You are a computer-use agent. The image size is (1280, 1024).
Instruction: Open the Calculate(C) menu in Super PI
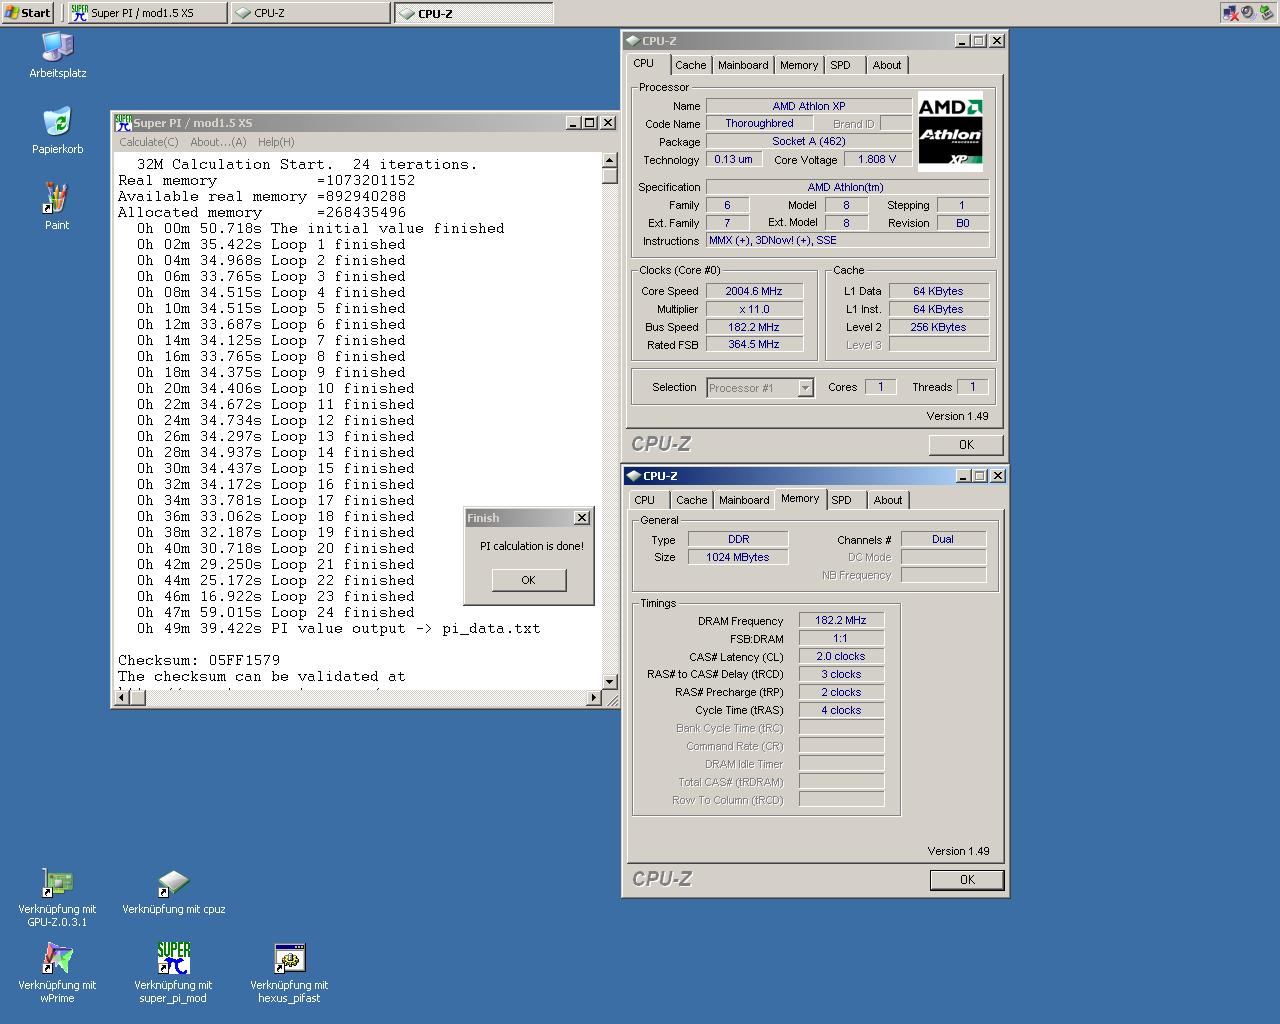[x=149, y=142]
